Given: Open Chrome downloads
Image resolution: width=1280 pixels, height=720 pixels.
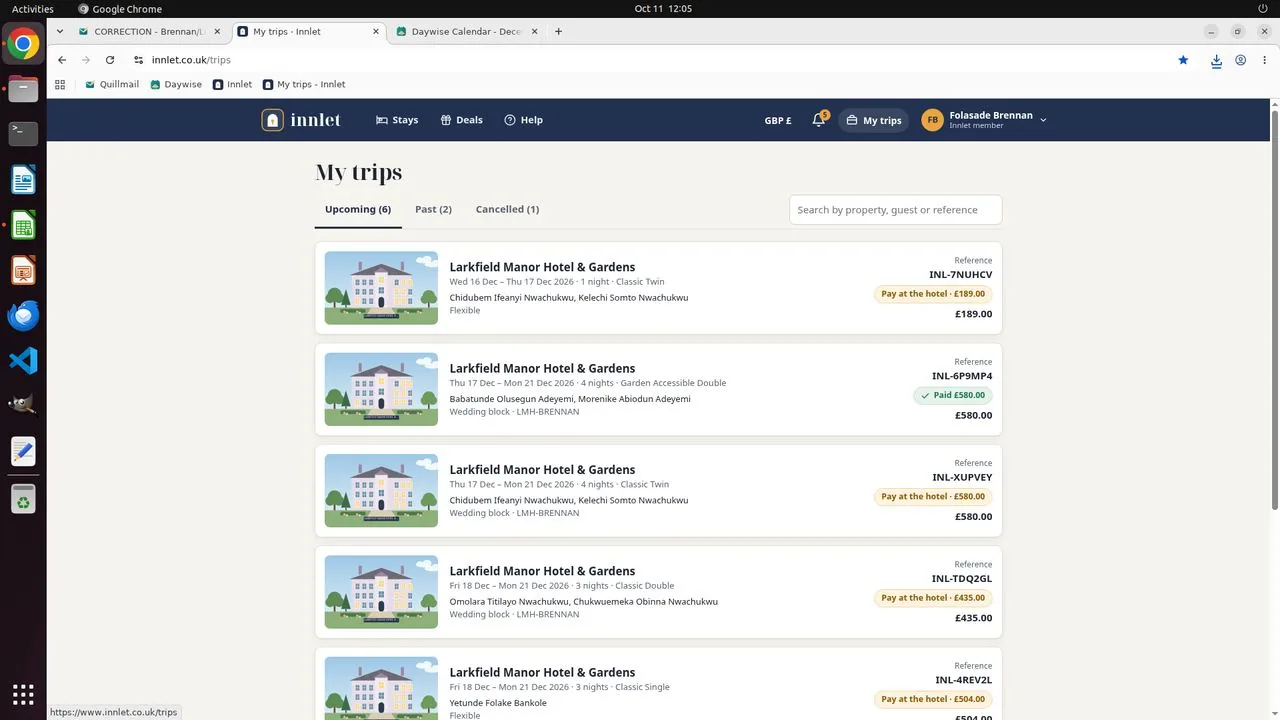Looking at the screenshot, I should click(1216, 60).
